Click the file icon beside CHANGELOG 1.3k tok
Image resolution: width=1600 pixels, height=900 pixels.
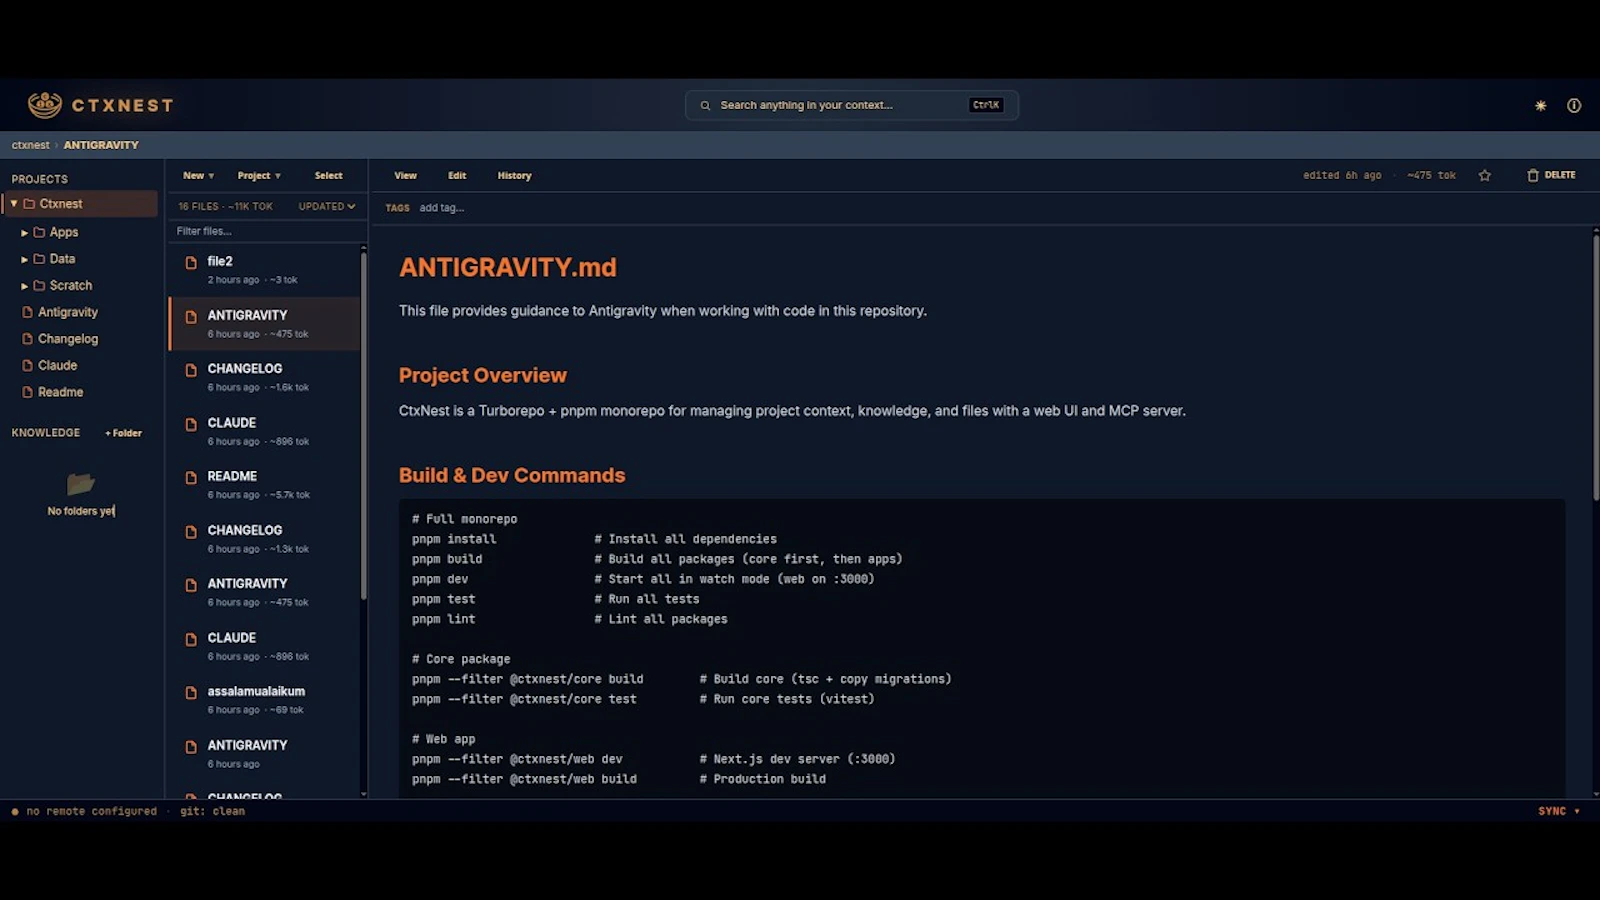point(191,532)
